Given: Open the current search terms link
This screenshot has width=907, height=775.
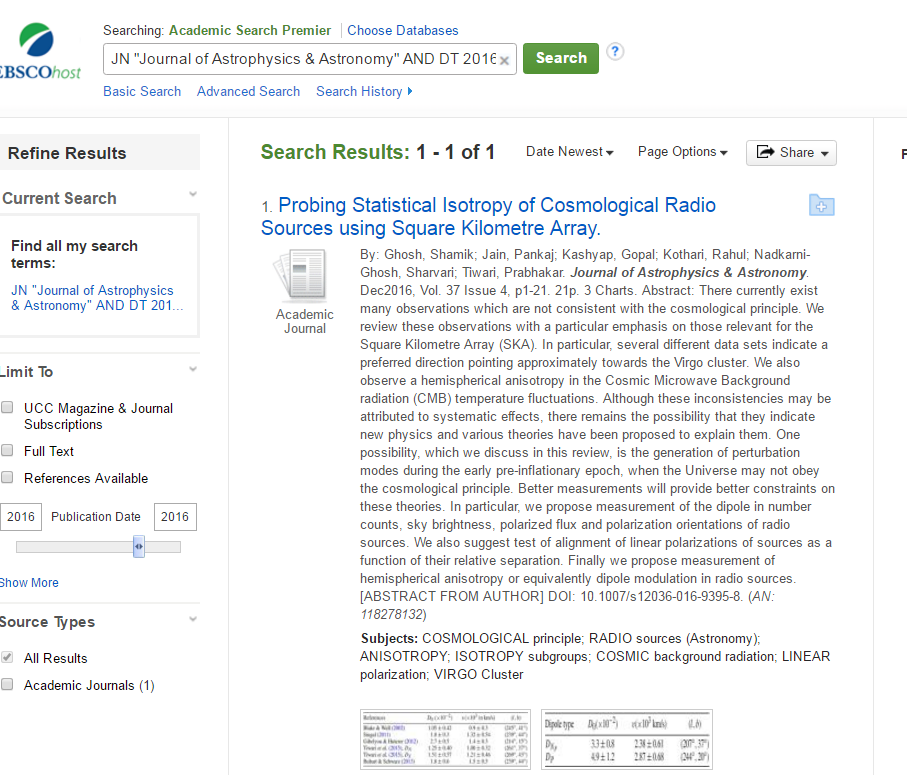Looking at the screenshot, I should 97,298.
